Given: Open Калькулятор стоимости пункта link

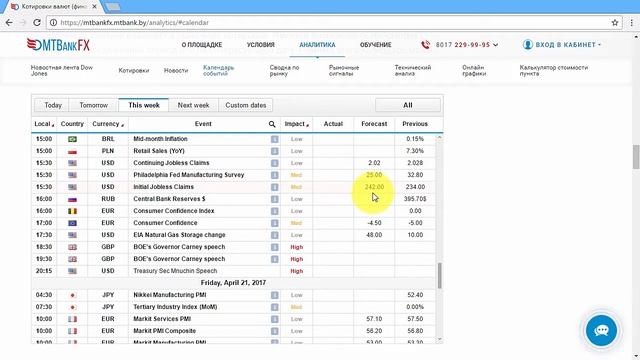Looking at the screenshot, I should tap(553, 71).
